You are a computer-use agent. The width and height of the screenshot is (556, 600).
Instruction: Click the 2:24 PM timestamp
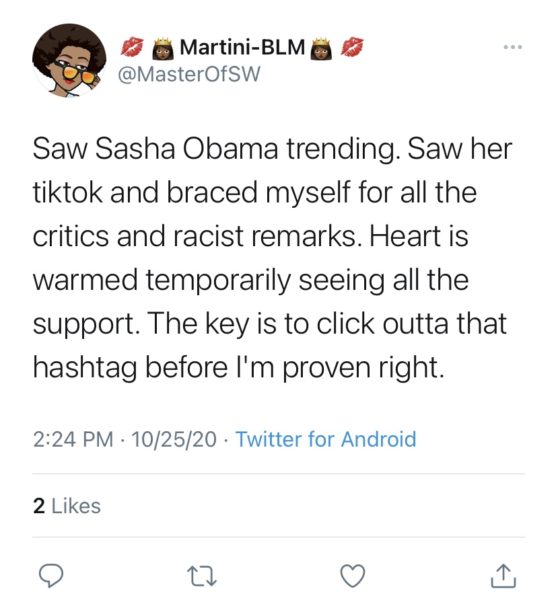pos(73,439)
